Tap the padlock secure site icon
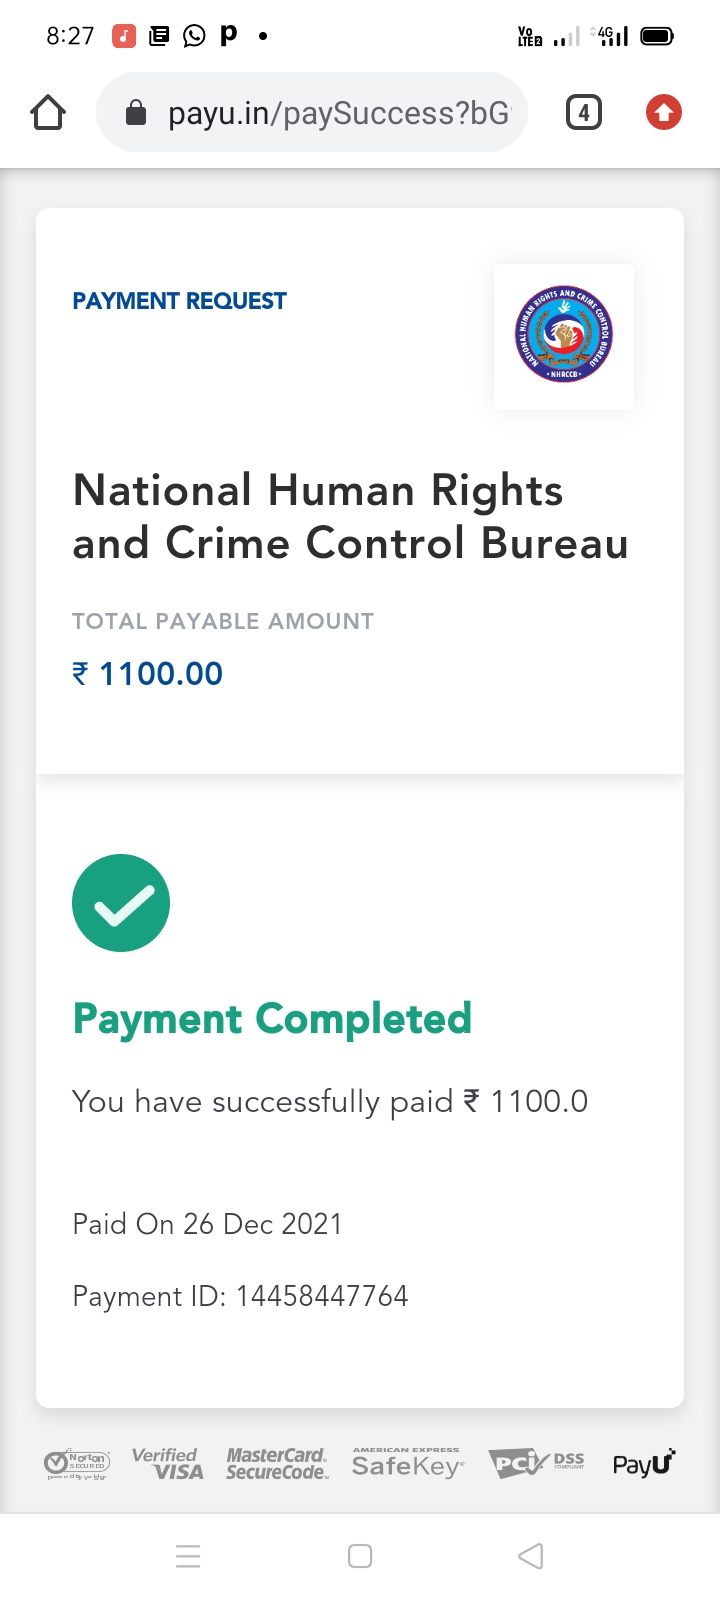 click(136, 114)
